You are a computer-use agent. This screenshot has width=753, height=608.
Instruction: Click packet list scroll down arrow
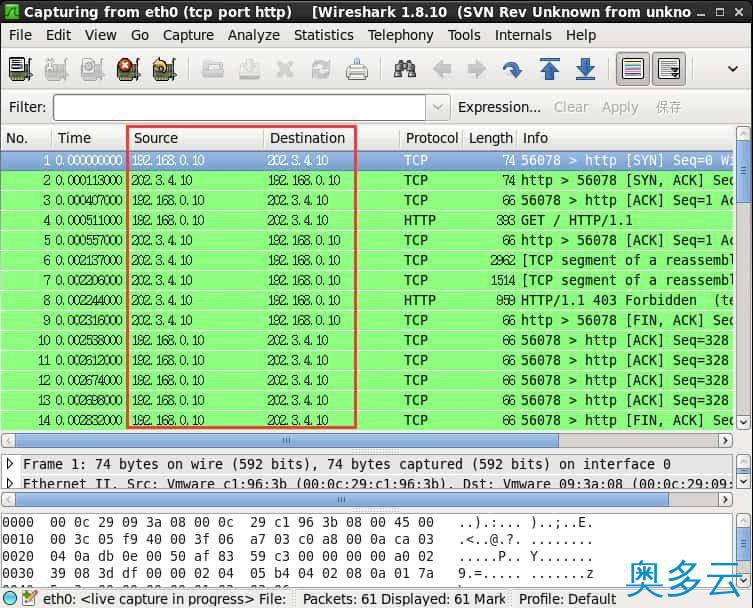(x=743, y=422)
